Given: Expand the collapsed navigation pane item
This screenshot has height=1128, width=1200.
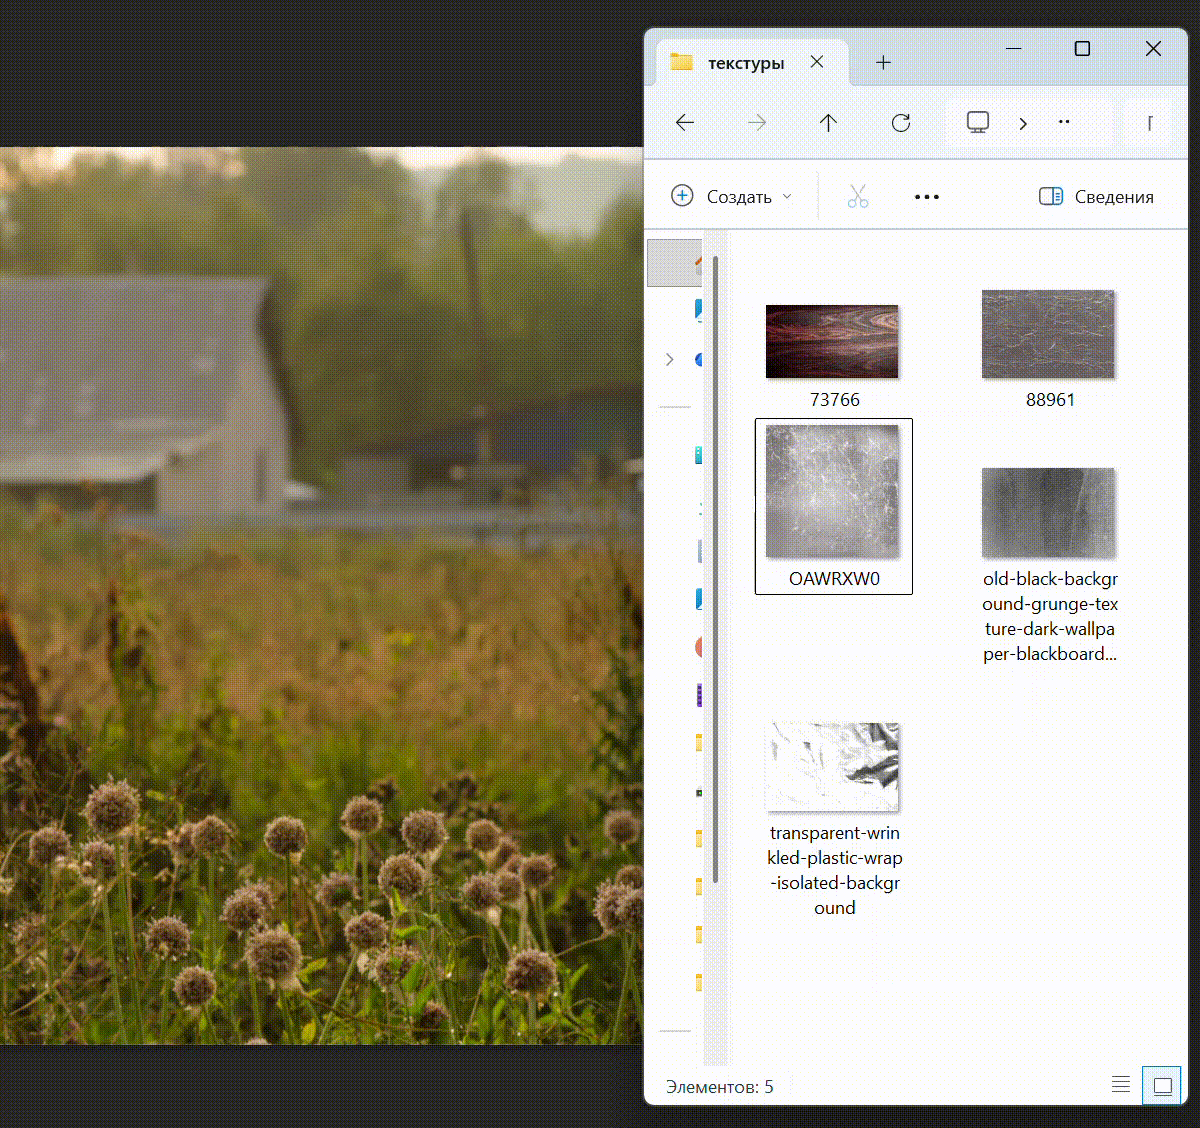Looking at the screenshot, I should [x=670, y=359].
